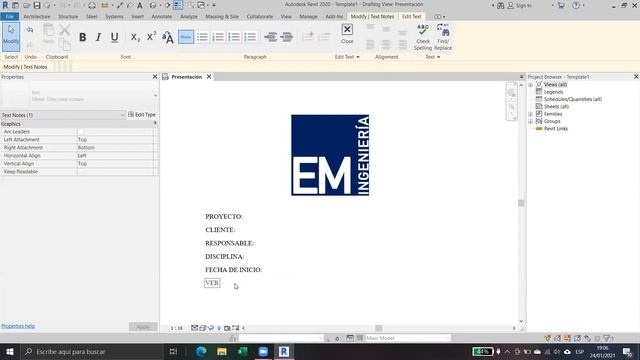This screenshot has height=360, width=640.
Task: Switch to the Annotate ribbon tab
Action: 162,17
